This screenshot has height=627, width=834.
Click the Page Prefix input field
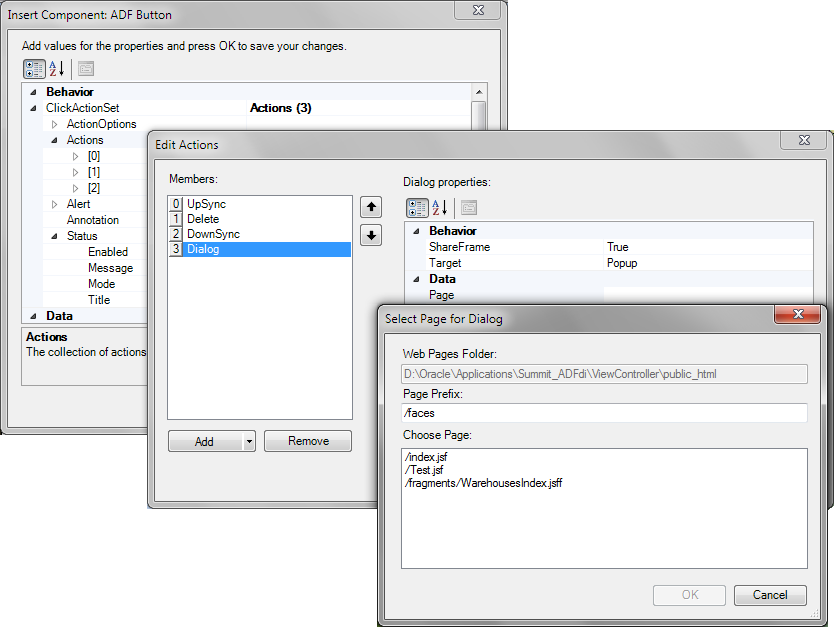(x=604, y=413)
